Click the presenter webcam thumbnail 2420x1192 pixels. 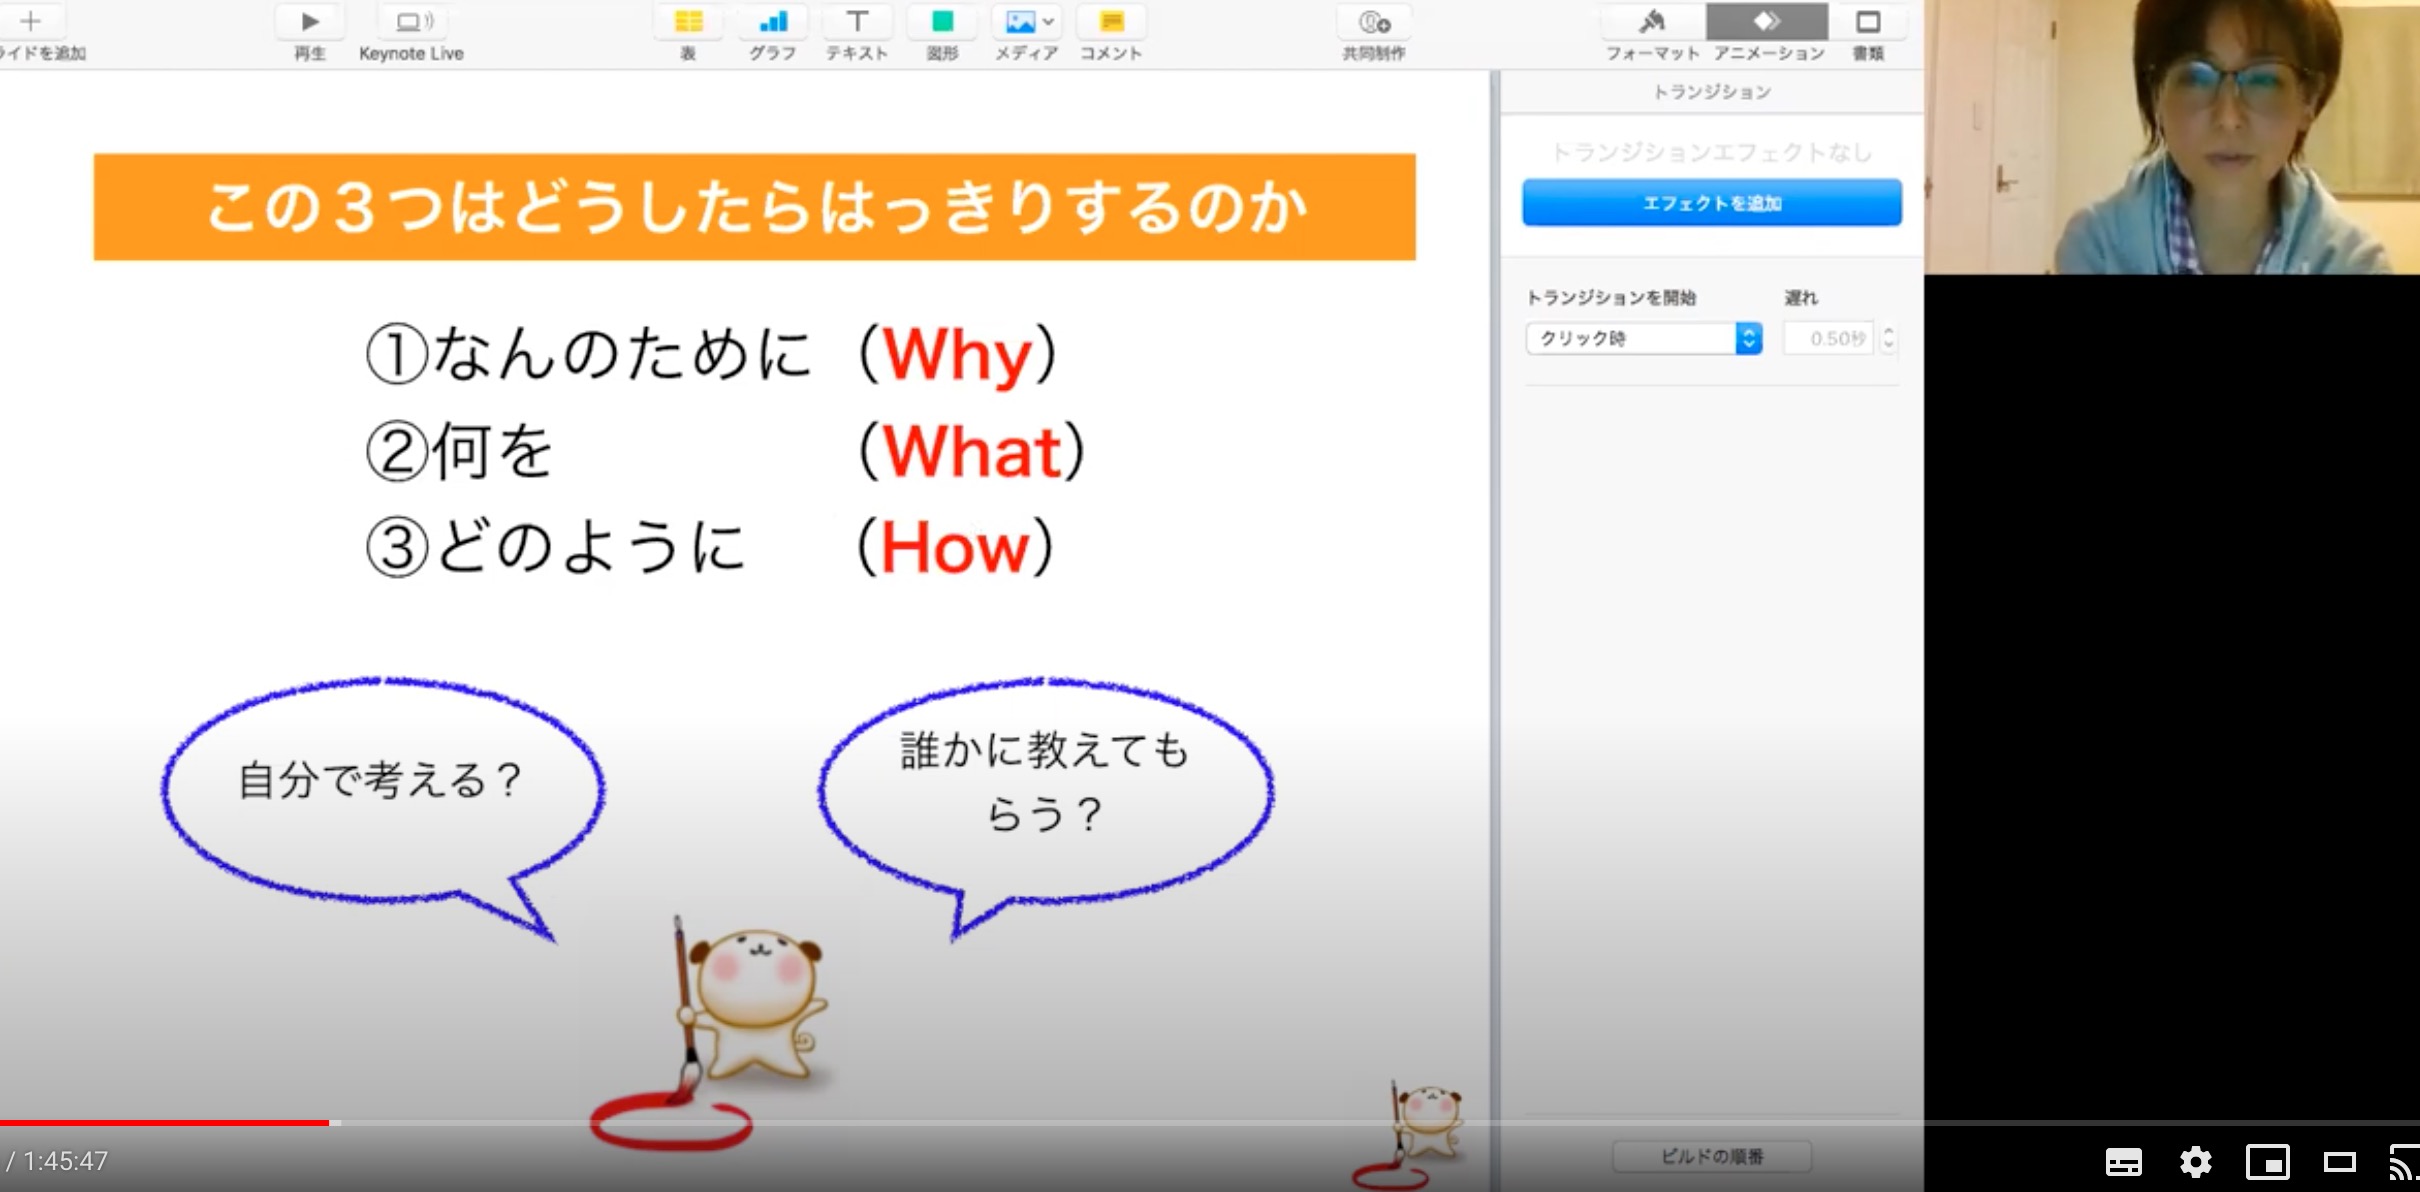[2172, 137]
